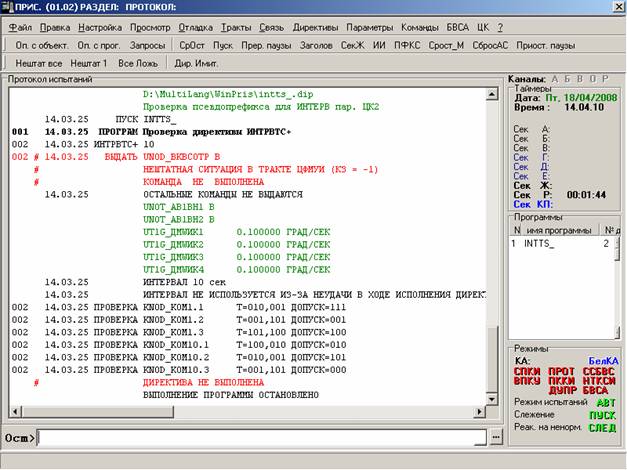627x470 pixels.
Task: Close the ПРИС window
Action: tap(619, 7)
